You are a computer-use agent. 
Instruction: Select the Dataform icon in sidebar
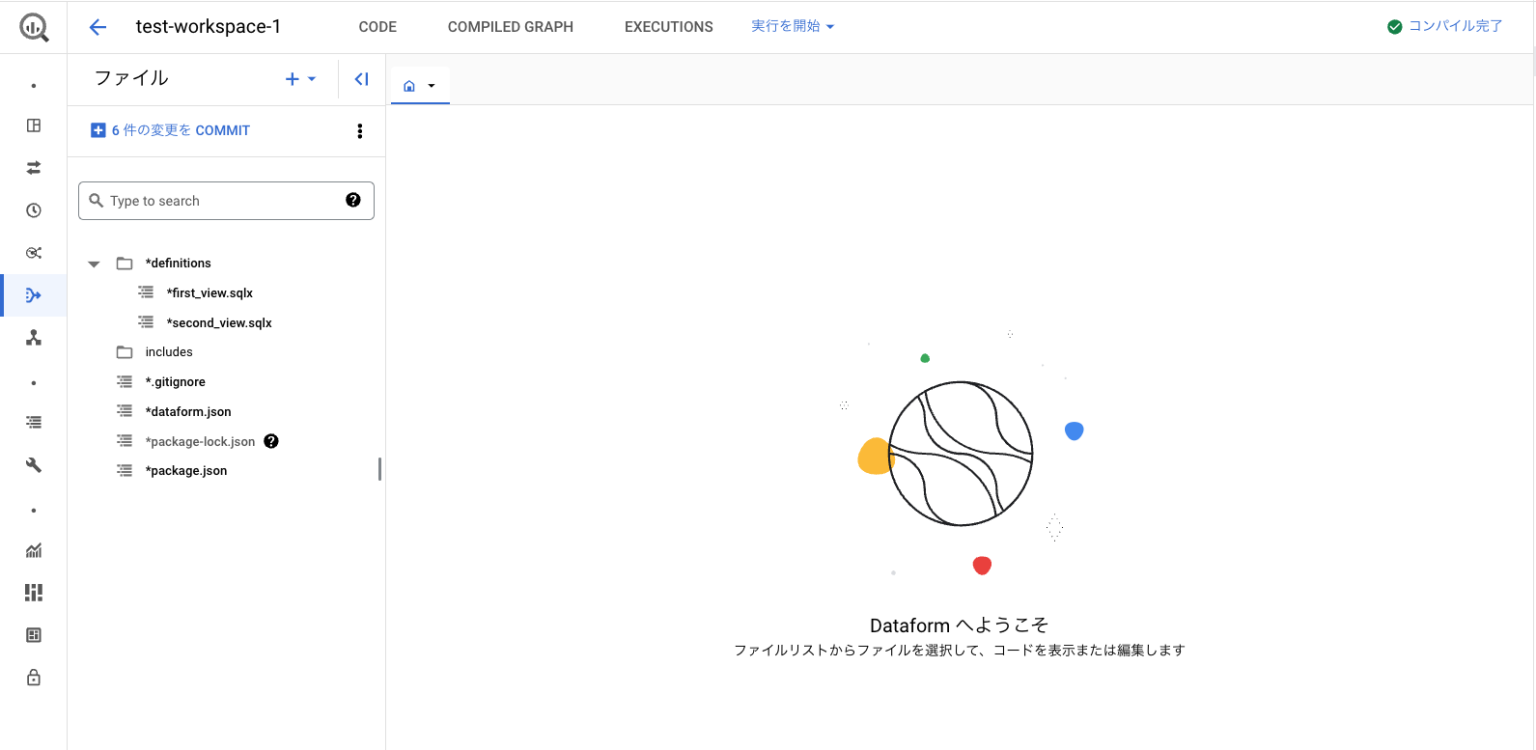point(33,295)
